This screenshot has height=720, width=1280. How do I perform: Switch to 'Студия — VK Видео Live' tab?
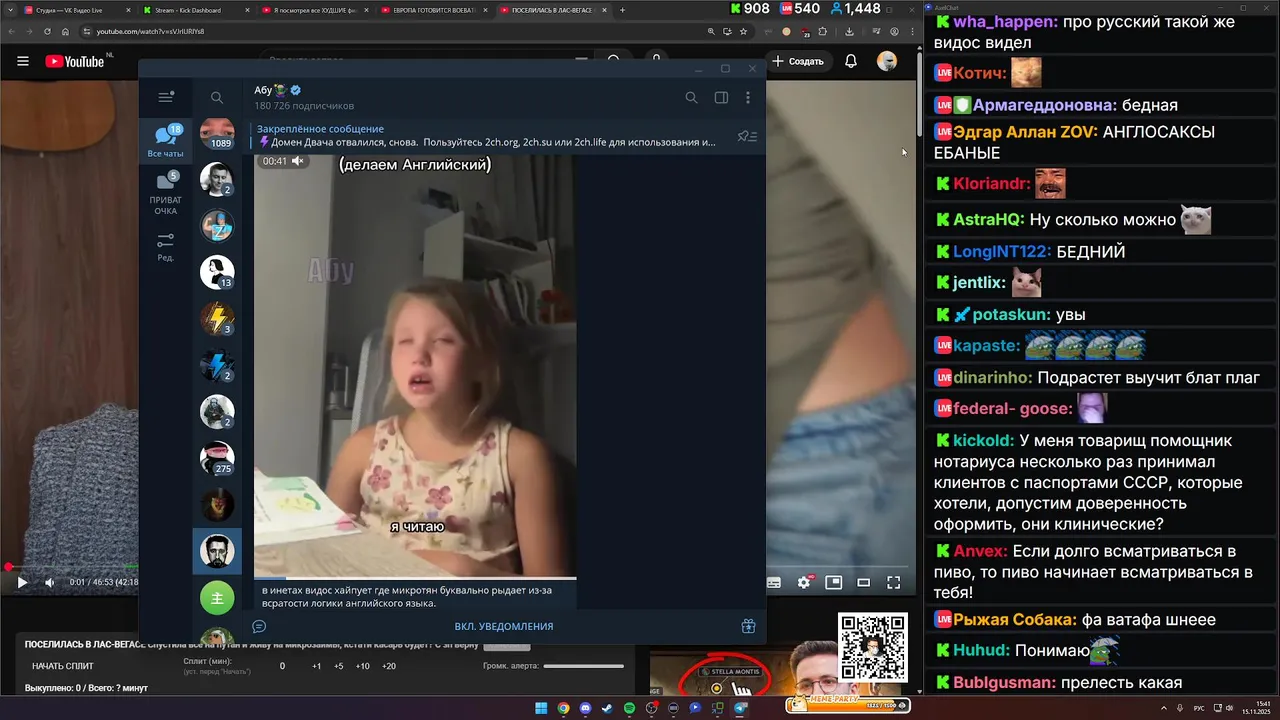click(x=76, y=10)
